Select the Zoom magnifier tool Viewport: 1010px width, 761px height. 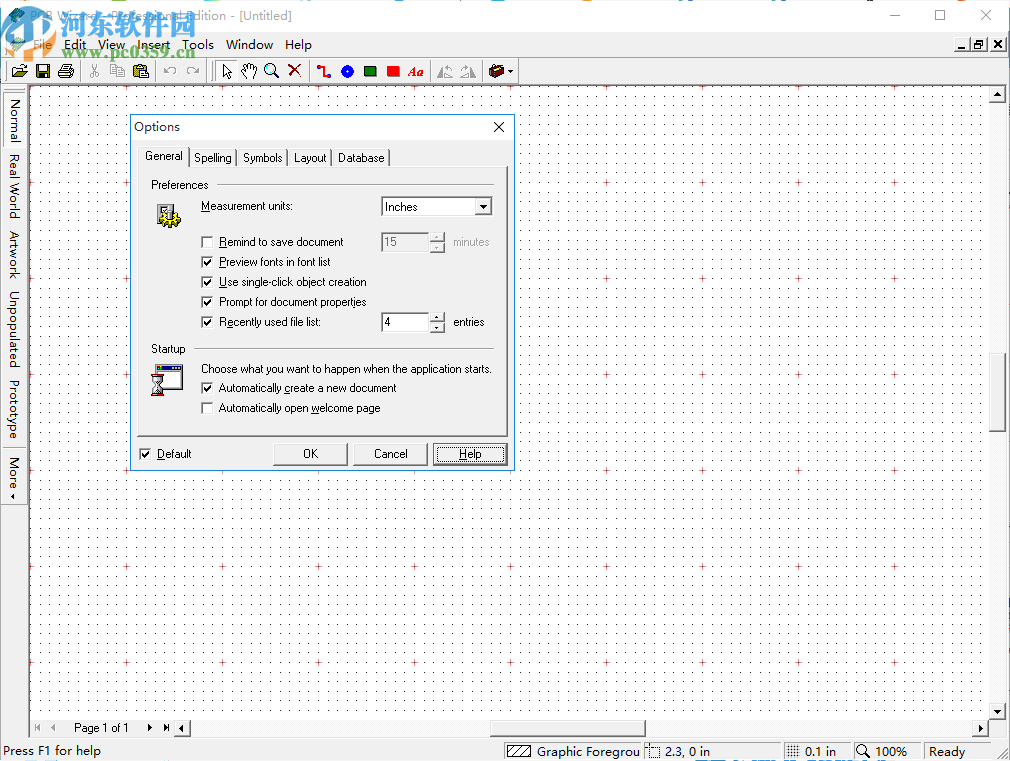pos(271,71)
